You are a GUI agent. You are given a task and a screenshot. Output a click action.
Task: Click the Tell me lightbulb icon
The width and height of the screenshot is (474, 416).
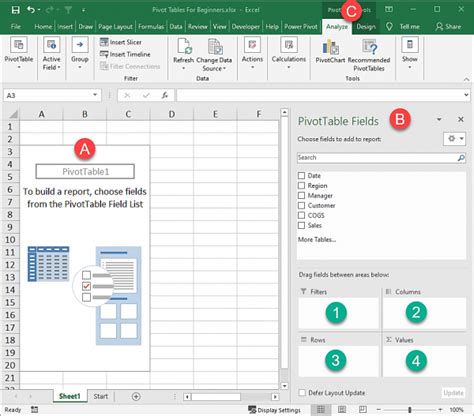(389, 27)
